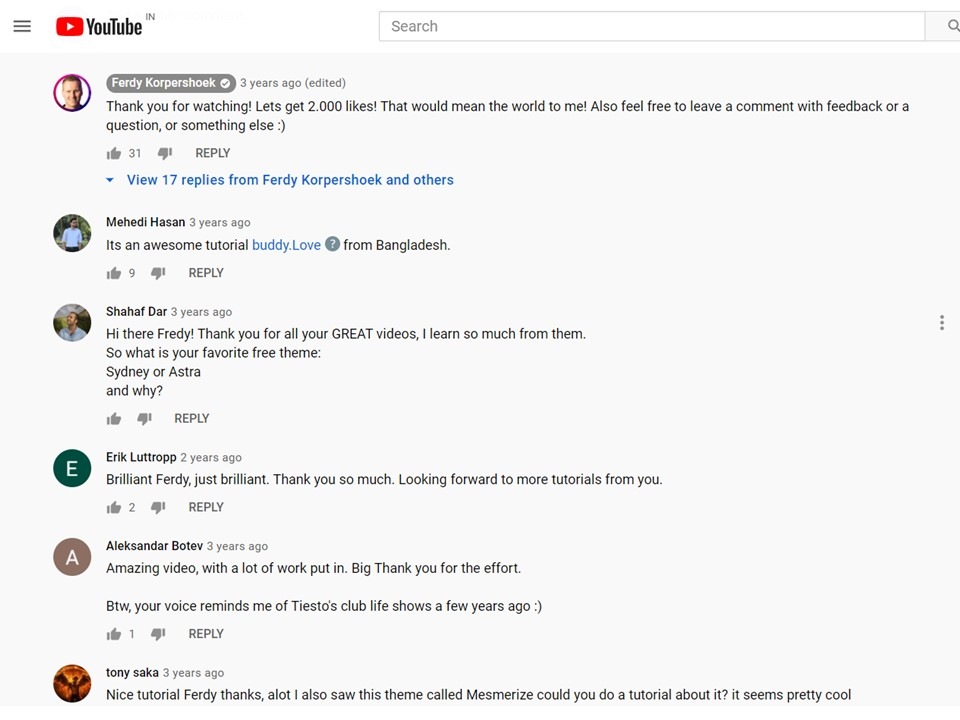Open Aleksandar Botev's channel name

coord(154,546)
